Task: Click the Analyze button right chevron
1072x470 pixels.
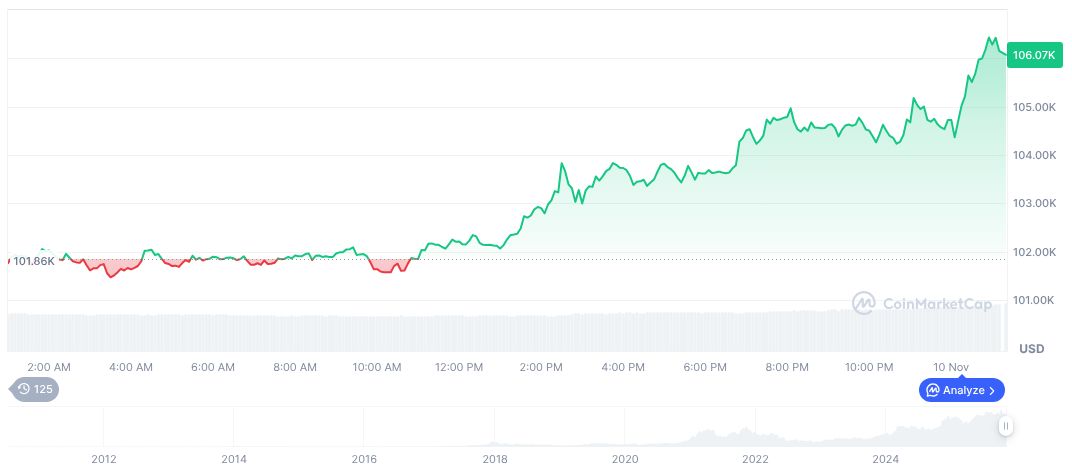Action: (992, 390)
